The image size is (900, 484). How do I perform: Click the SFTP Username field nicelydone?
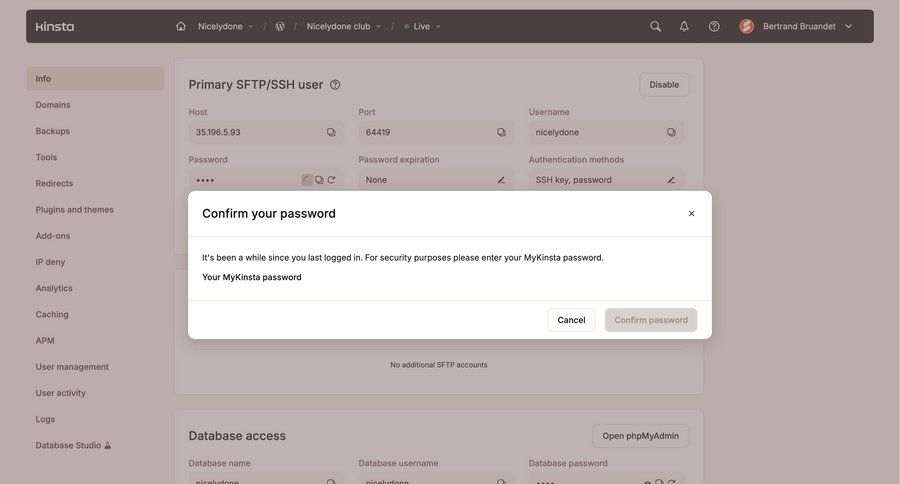coord(606,132)
